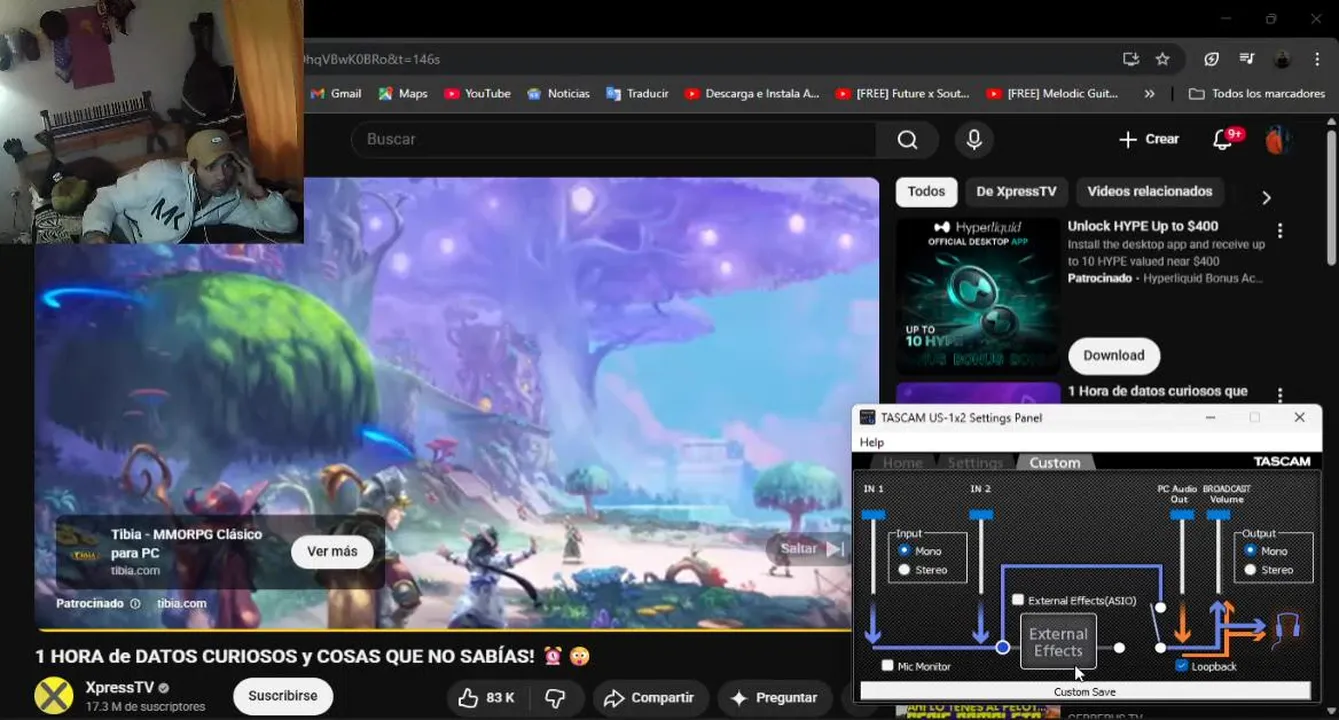1339x720 pixels.
Task: Select the Custom tab in TASCAM panel
Action: point(1055,463)
